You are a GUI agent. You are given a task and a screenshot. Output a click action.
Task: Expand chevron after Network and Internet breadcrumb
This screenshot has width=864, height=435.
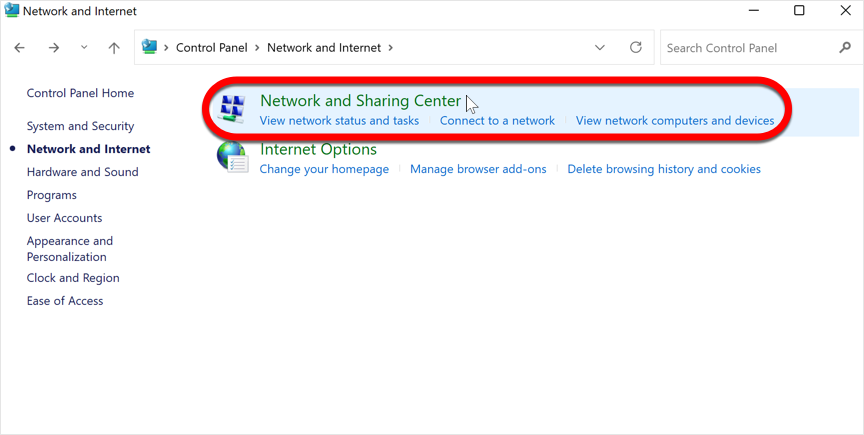391,48
